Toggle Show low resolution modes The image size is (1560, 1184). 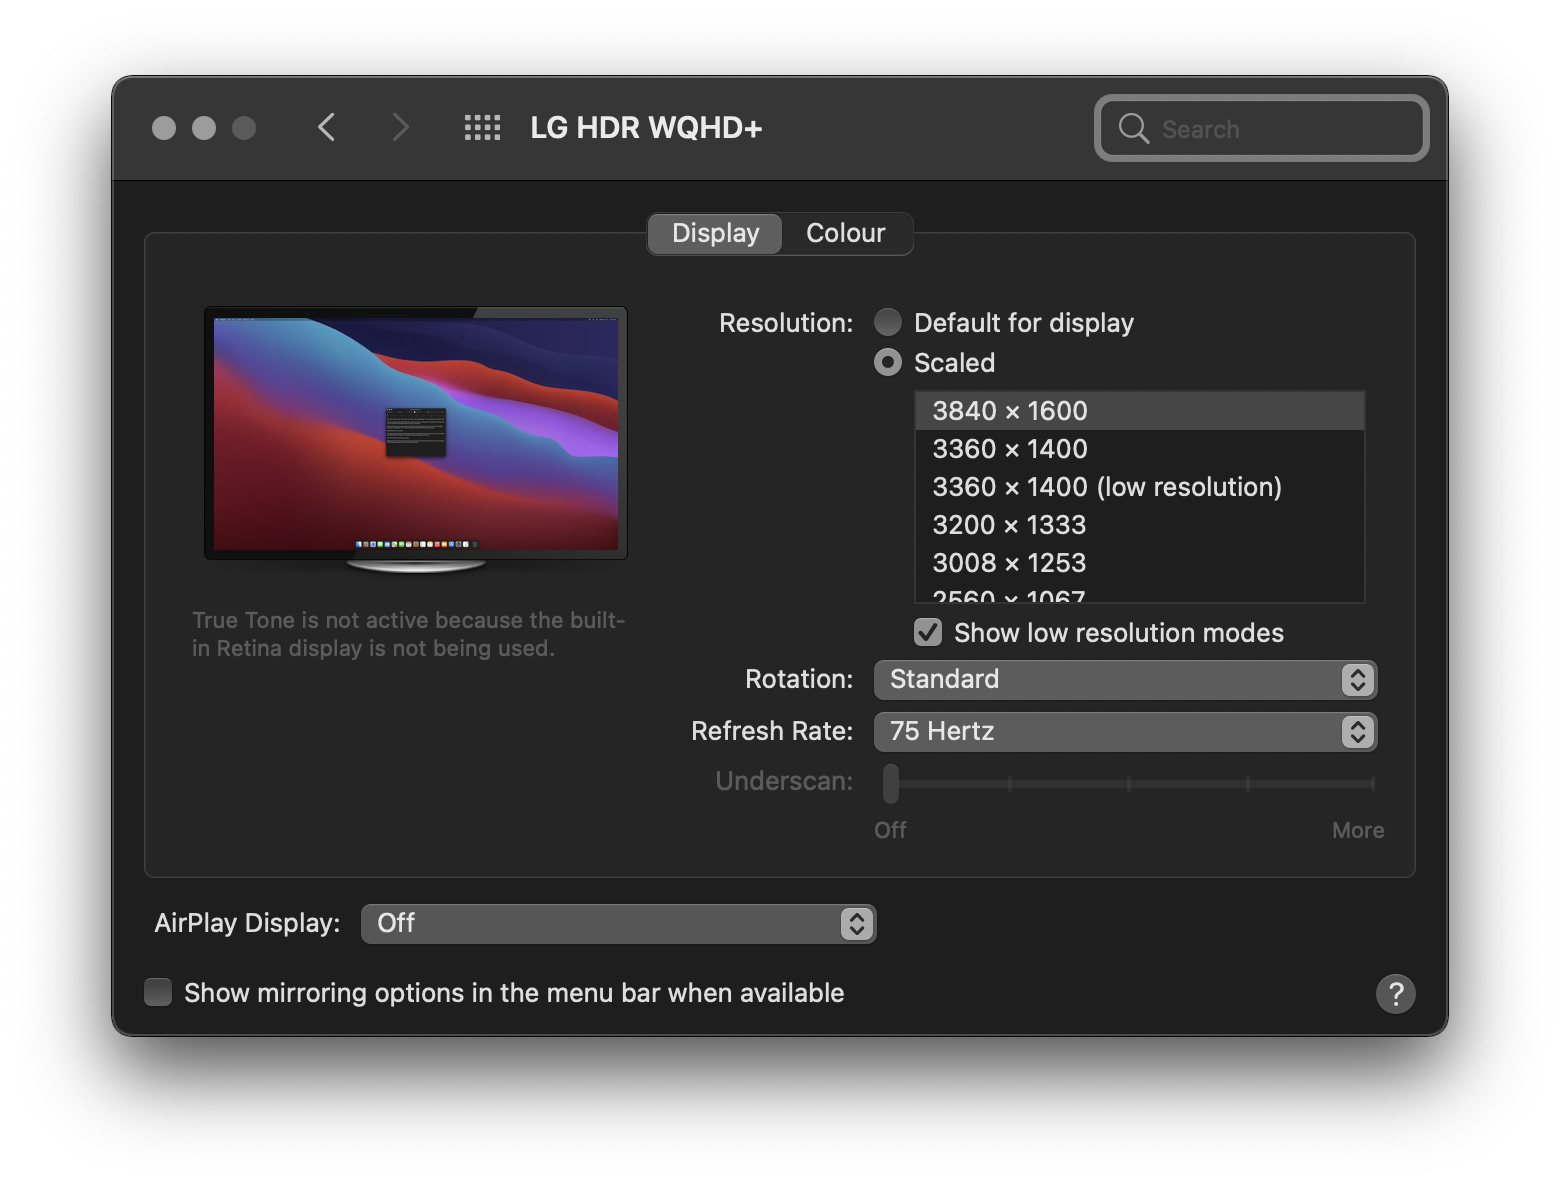pos(928,632)
